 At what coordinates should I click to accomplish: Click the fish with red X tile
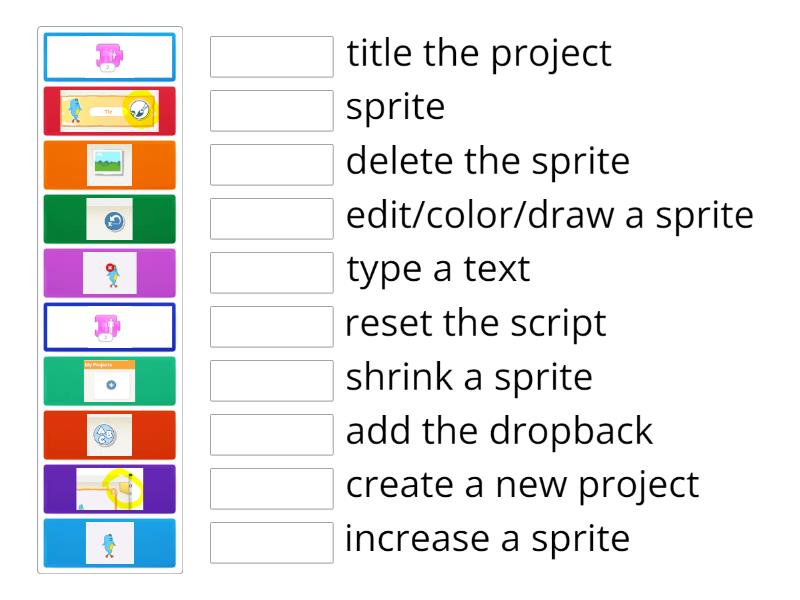point(110,273)
